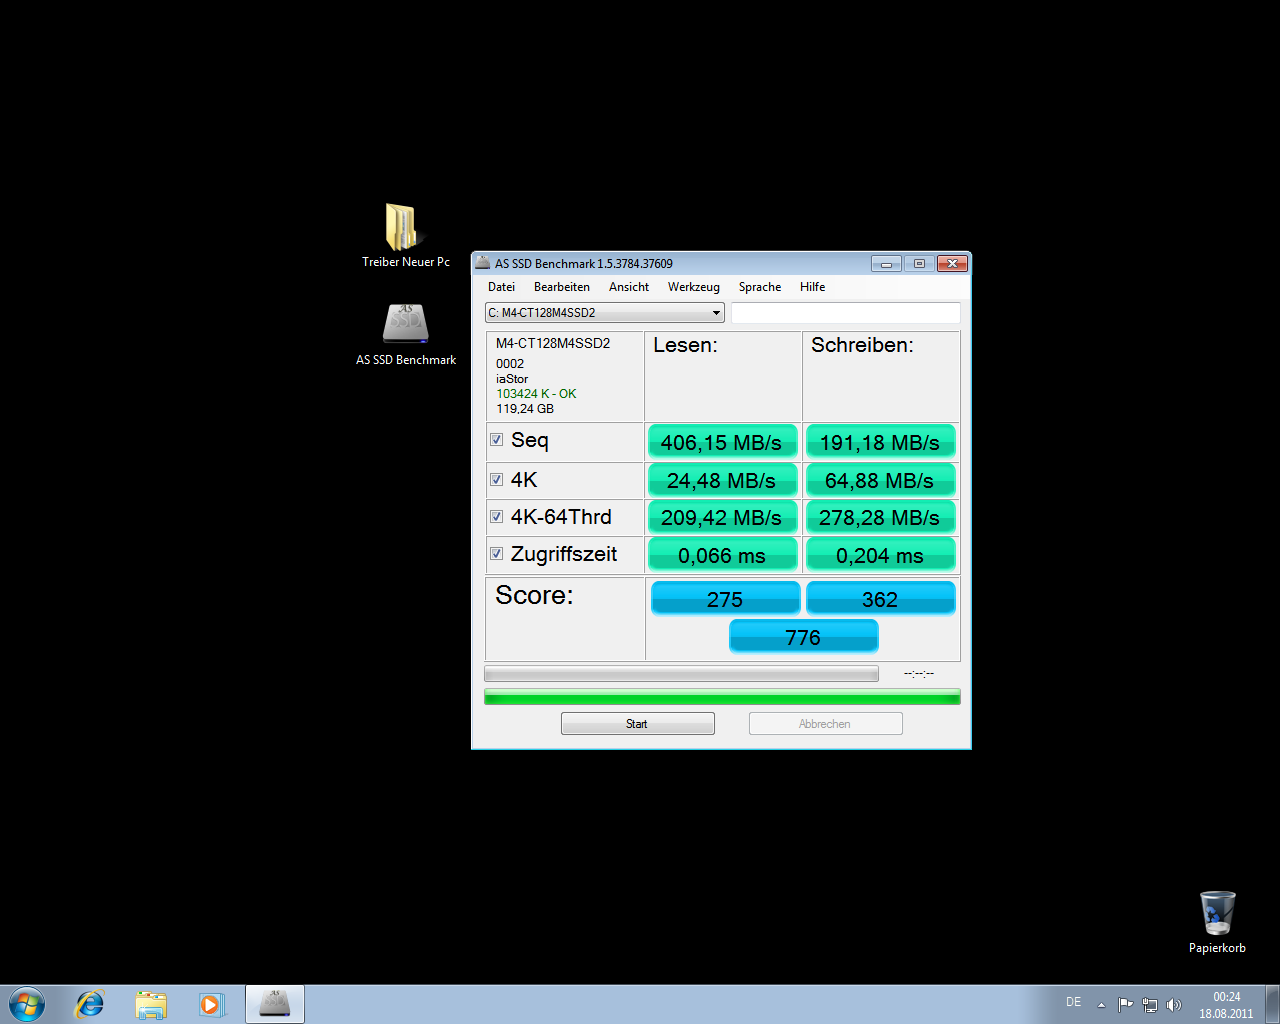Open the Bearbeiten menu
Viewport: 1280px width, 1024px height.
coord(561,287)
